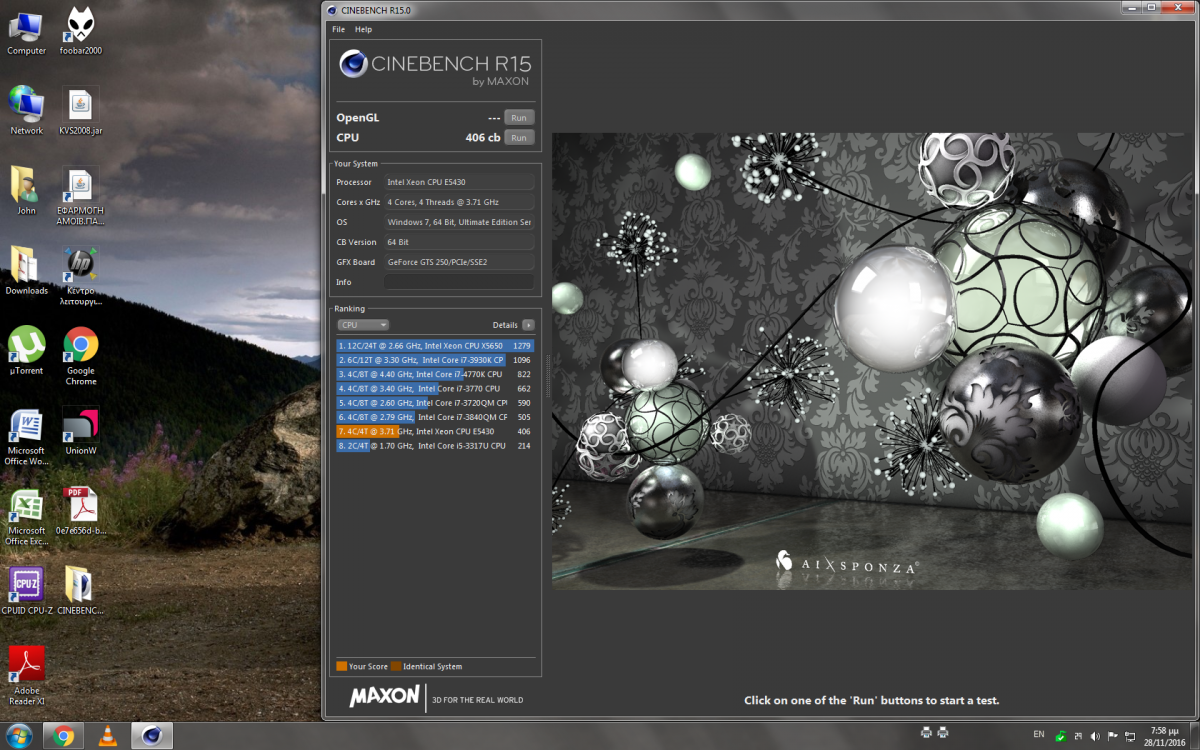Screen dimensions: 1200x750
Task: Click the MAXON logo at bottom
Action: pos(384,697)
